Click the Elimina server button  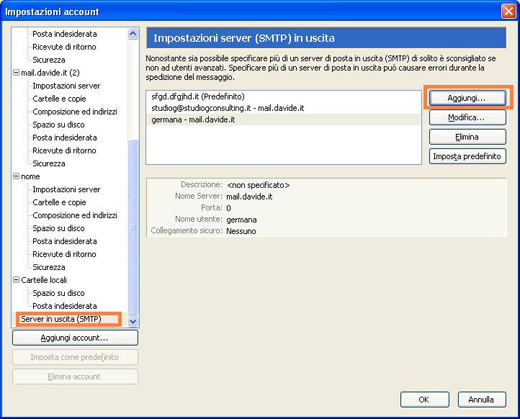click(x=467, y=137)
